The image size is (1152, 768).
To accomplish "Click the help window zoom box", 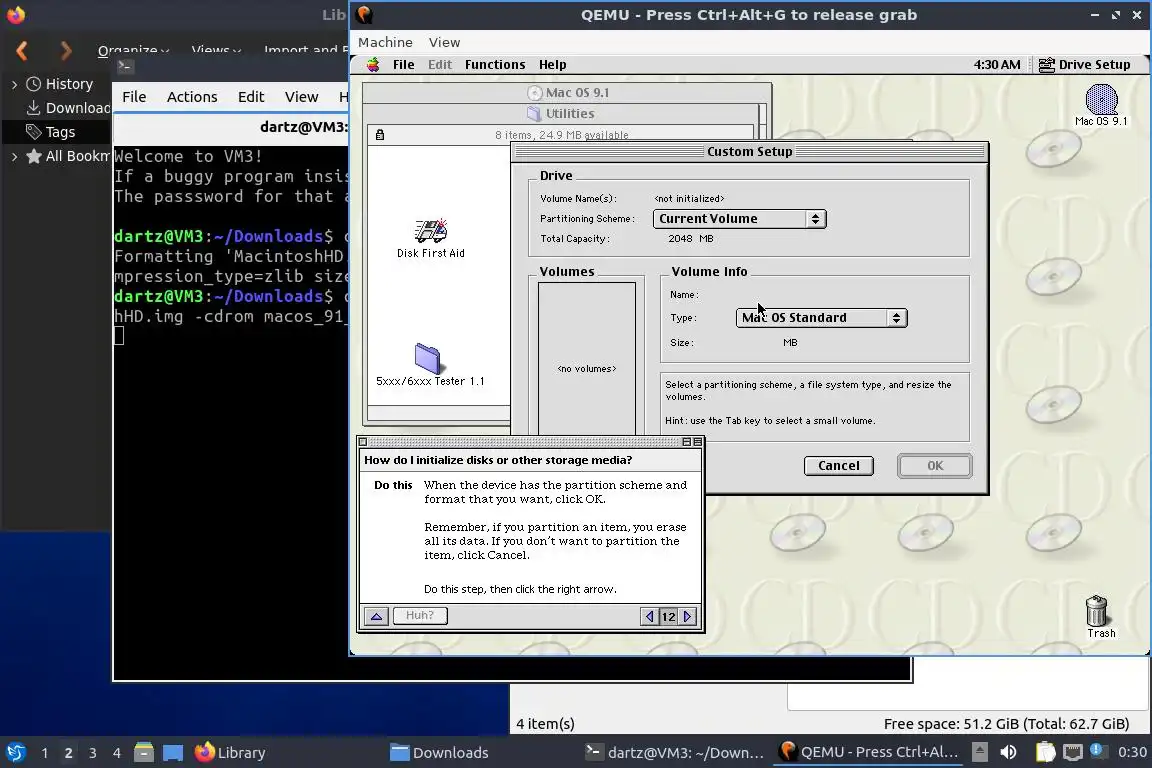I will pyautogui.click(x=686, y=442).
